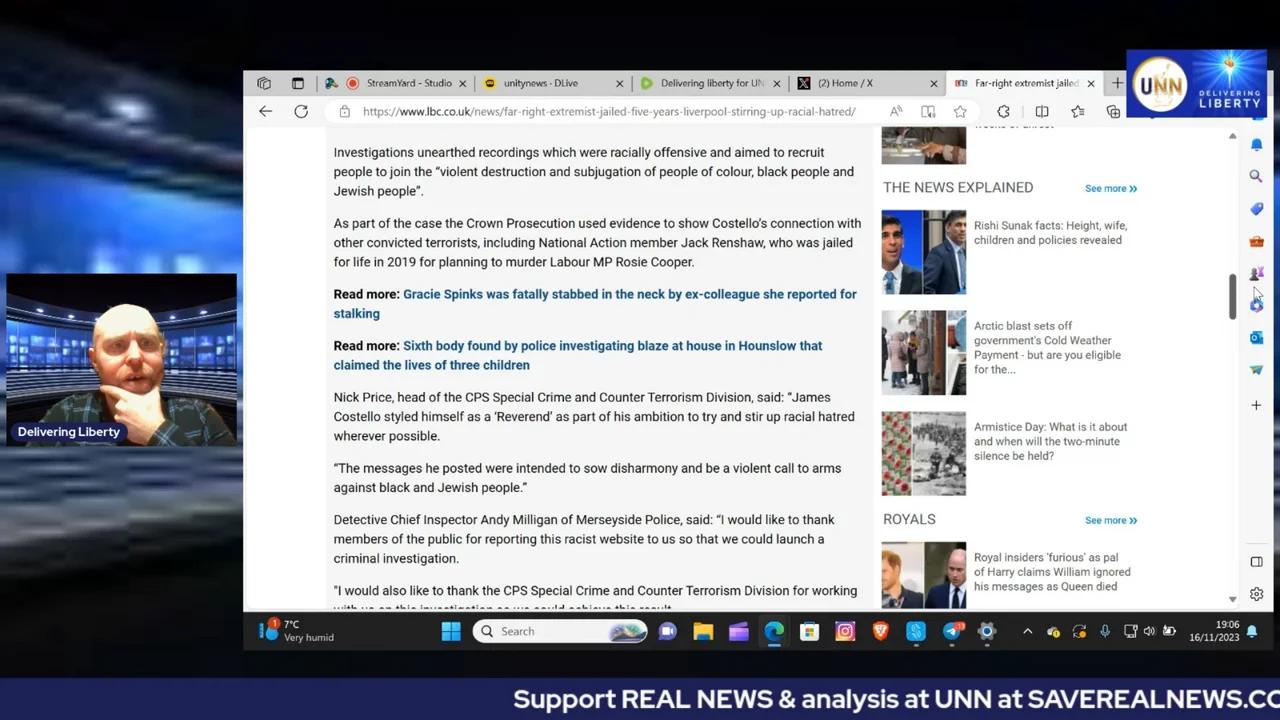Click the scrollbar down arrow
This screenshot has width=1280, height=720.
[1232, 599]
